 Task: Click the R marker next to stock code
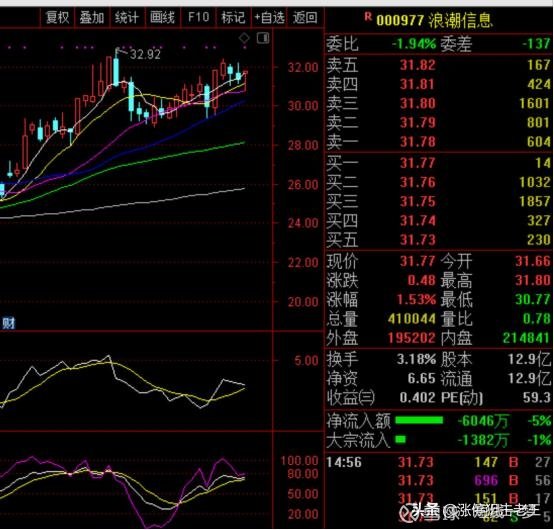pos(368,17)
